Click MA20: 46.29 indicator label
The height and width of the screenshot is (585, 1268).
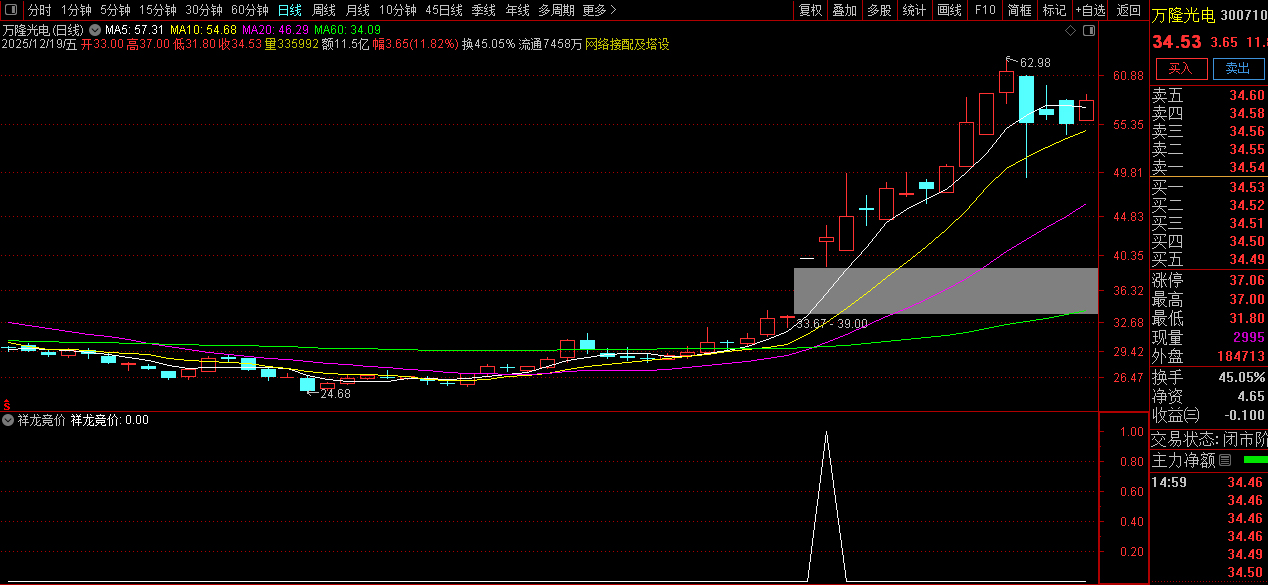pyautogui.click(x=275, y=31)
